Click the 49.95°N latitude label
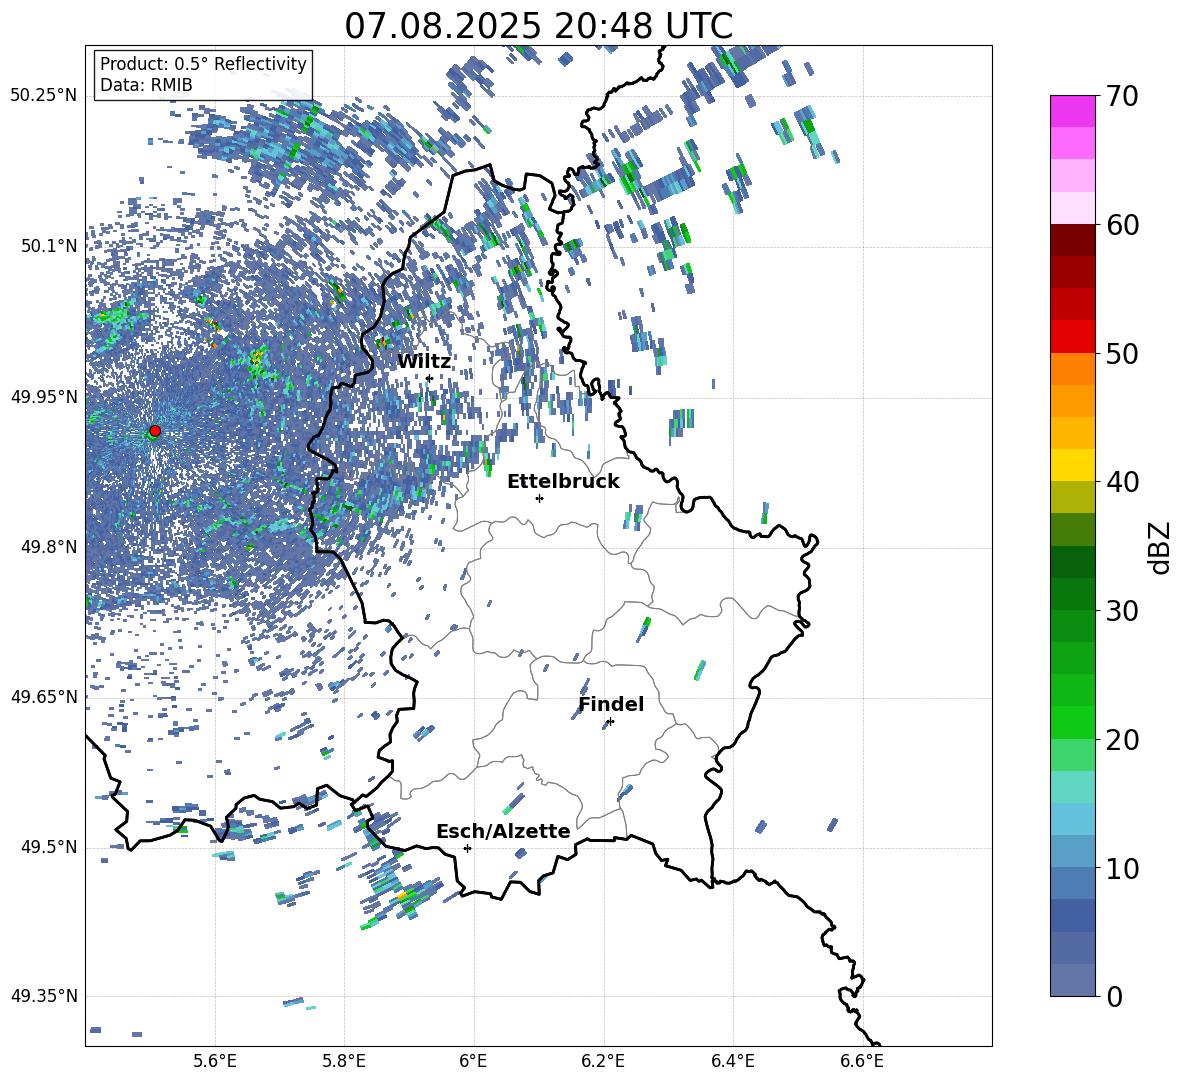This screenshot has width=1184, height=1081. 44,397
